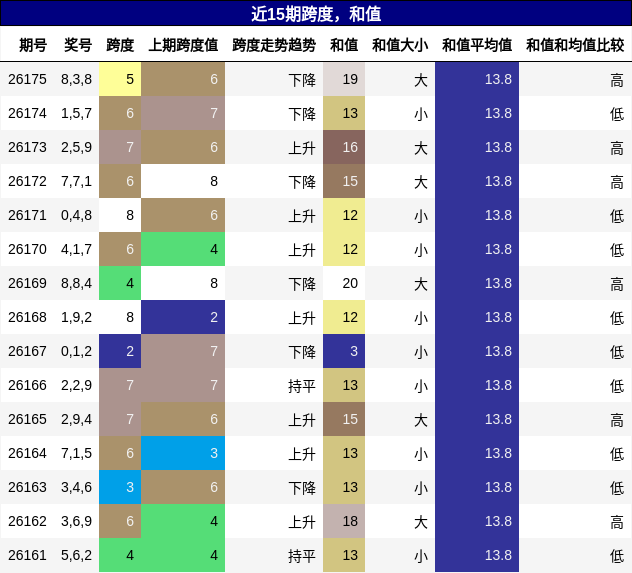The height and width of the screenshot is (573, 632).
Task: Click '小' size cell in row 26171
Action: pyautogui.click(x=421, y=216)
